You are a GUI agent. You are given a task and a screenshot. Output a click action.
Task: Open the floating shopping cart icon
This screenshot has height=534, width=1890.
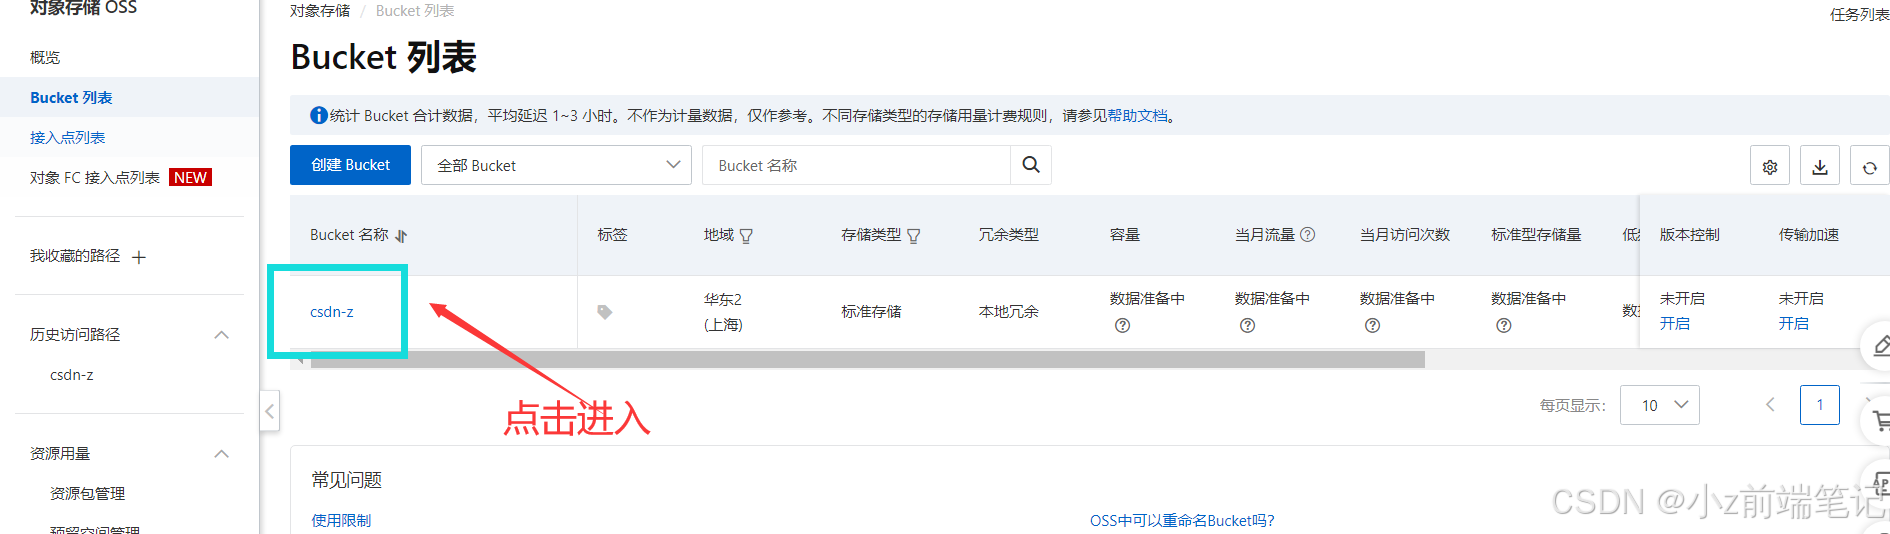click(1881, 421)
